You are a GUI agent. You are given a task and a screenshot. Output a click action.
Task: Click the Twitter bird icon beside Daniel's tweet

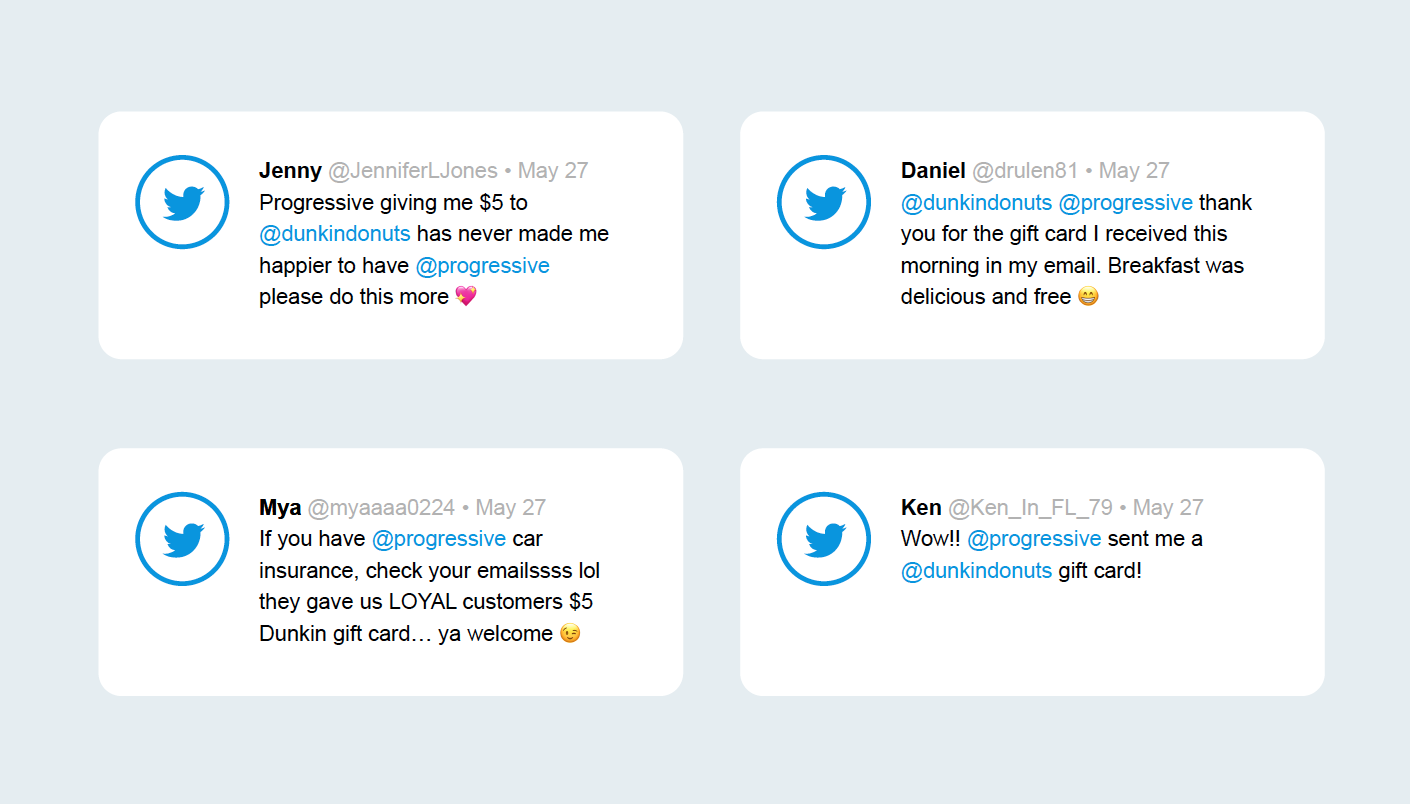(x=824, y=202)
